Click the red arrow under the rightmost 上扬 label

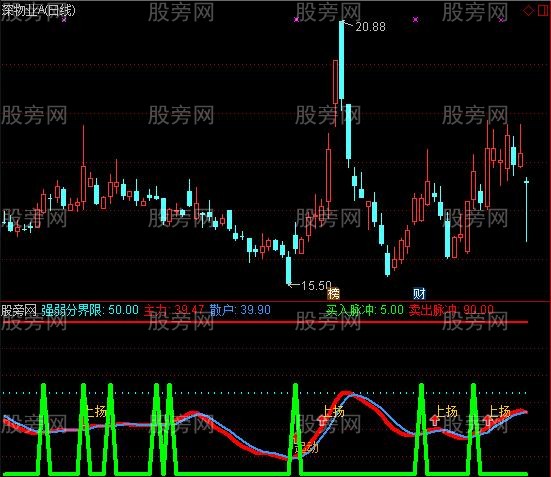488,420
